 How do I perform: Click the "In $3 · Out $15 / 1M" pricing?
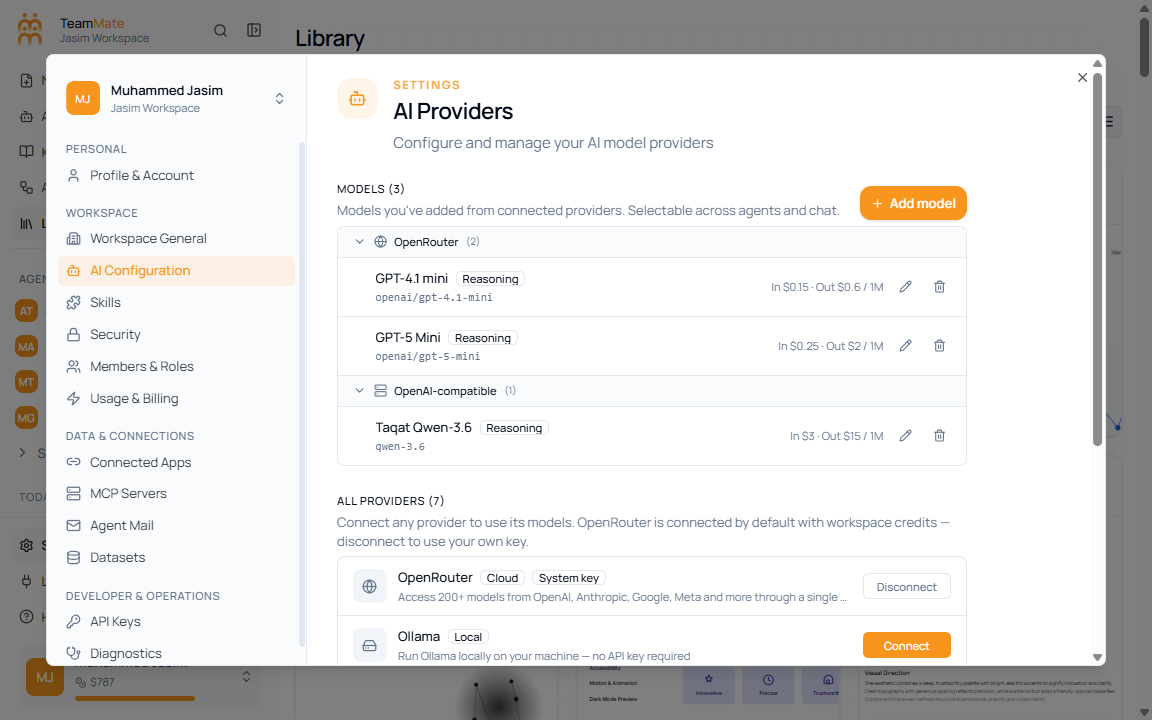[x=837, y=436]
